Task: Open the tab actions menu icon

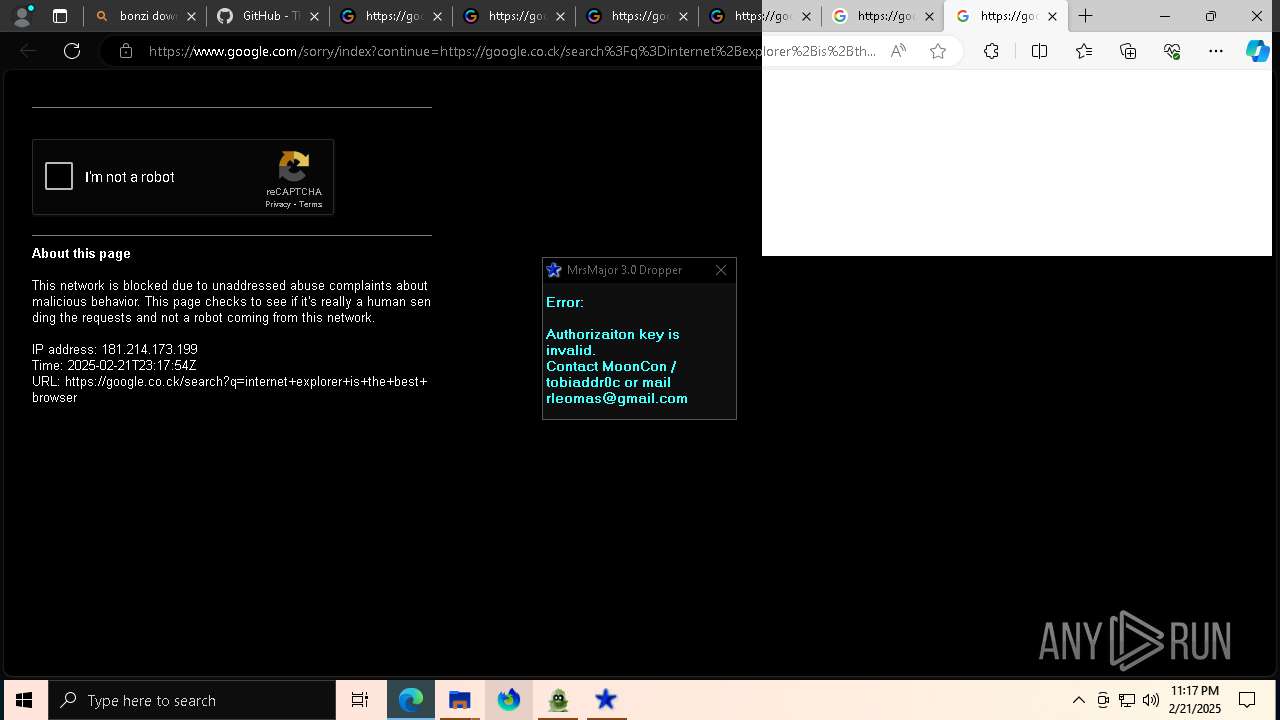Action: 60,16
